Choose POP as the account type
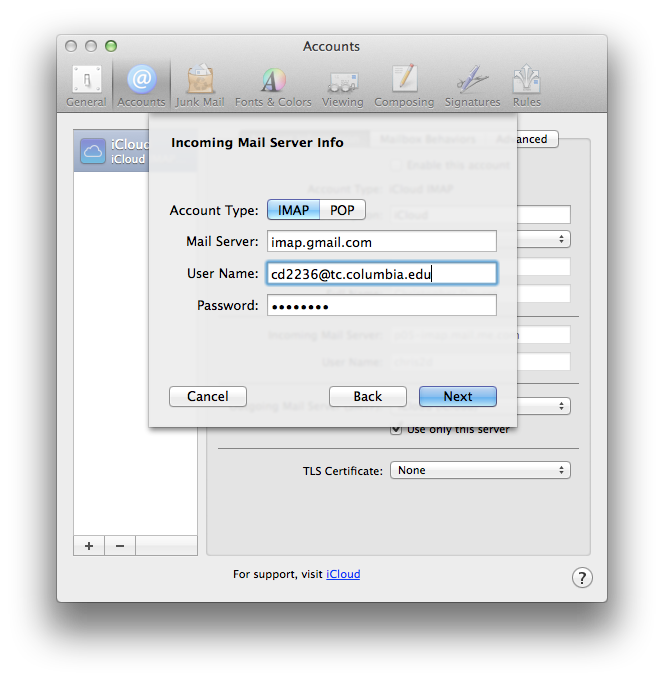Screen dimensions: 664x681 (x=342, y=210)
